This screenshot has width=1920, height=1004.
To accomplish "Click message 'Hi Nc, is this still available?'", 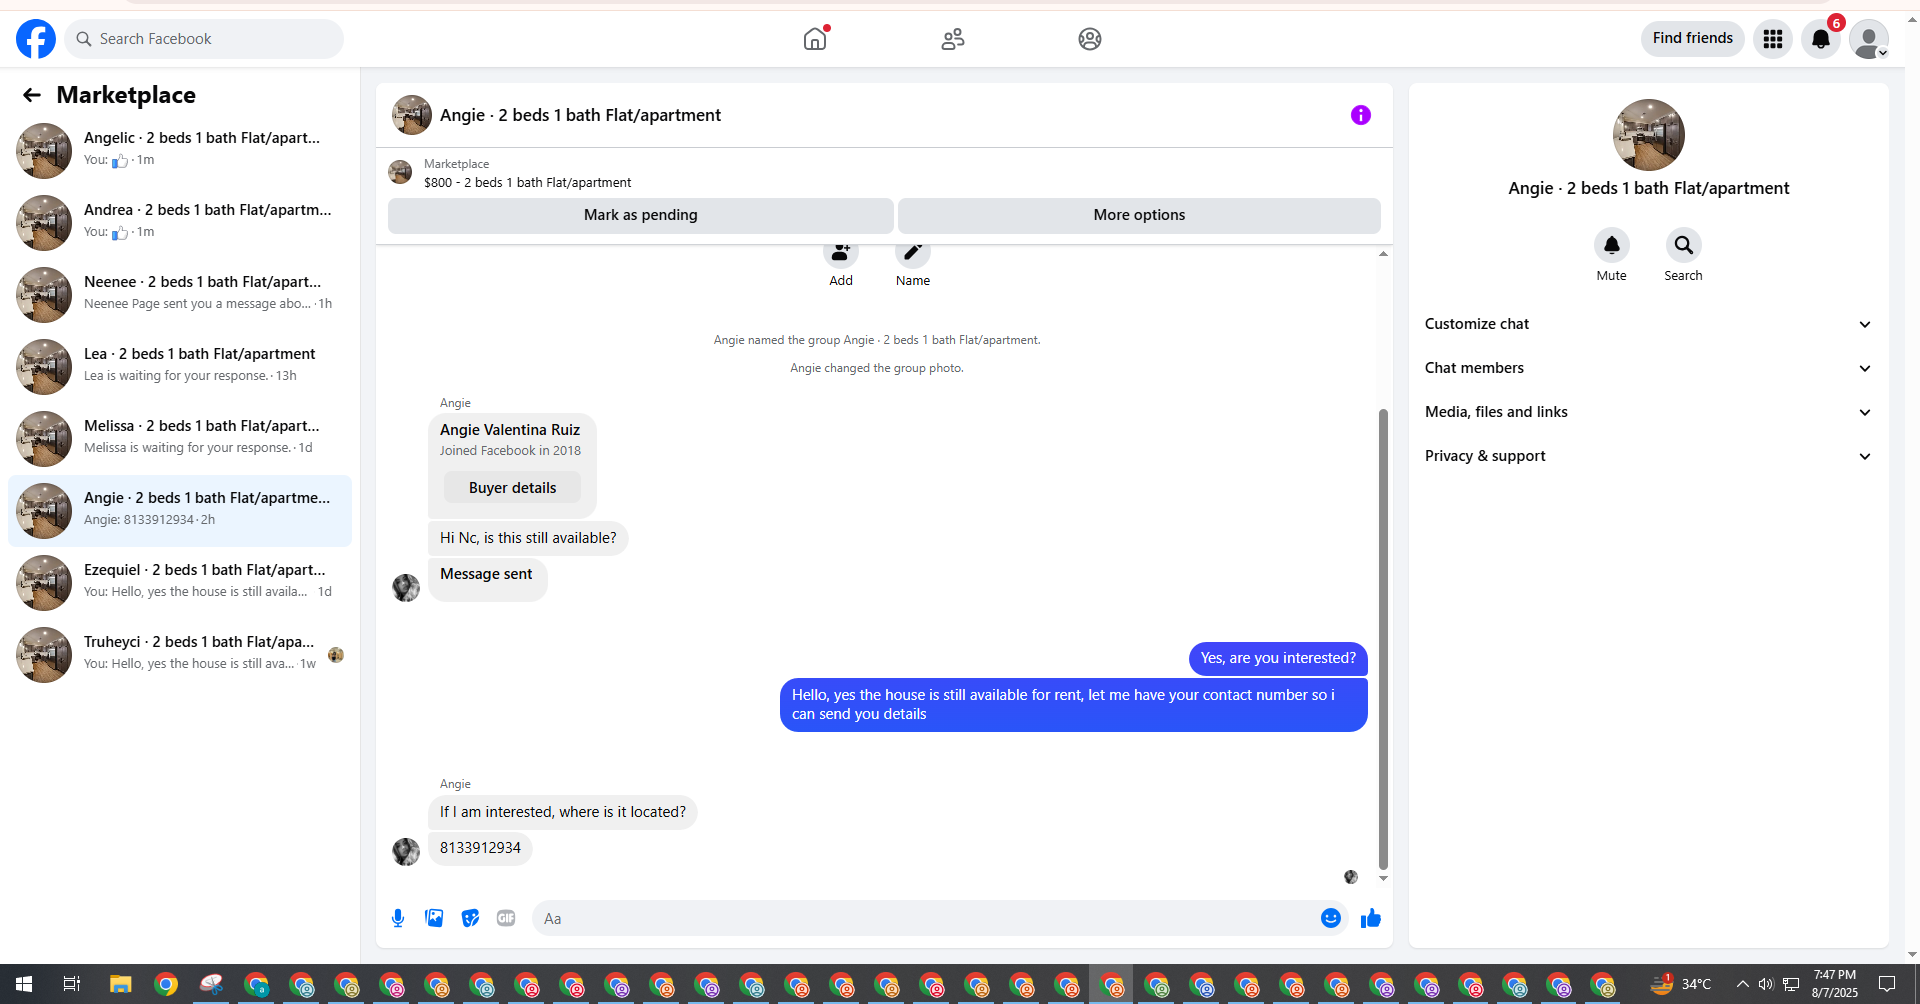I will coord(528,538).
